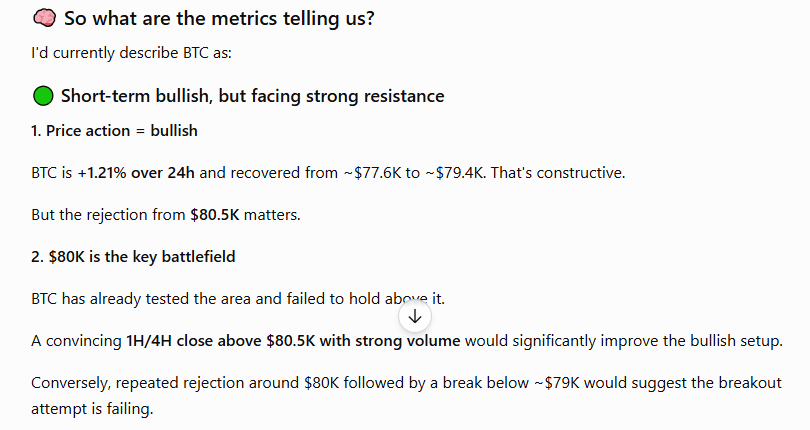Click the bold '+1.21% over 24h' text
810x430 pixels.
pyautogui.click(x=136, y=173)
